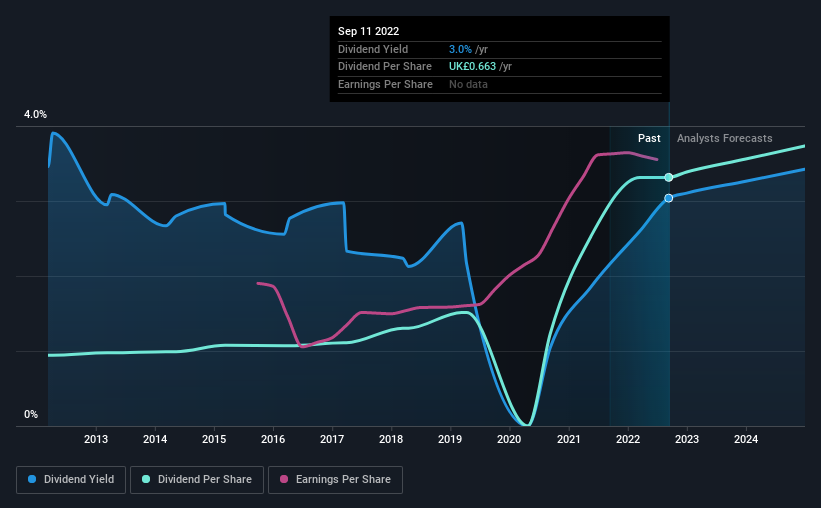The height and width of the screenshot is (508, 821).
Task: Select the teal data point on Dividend Per Share line
Action: coord(669,178)
